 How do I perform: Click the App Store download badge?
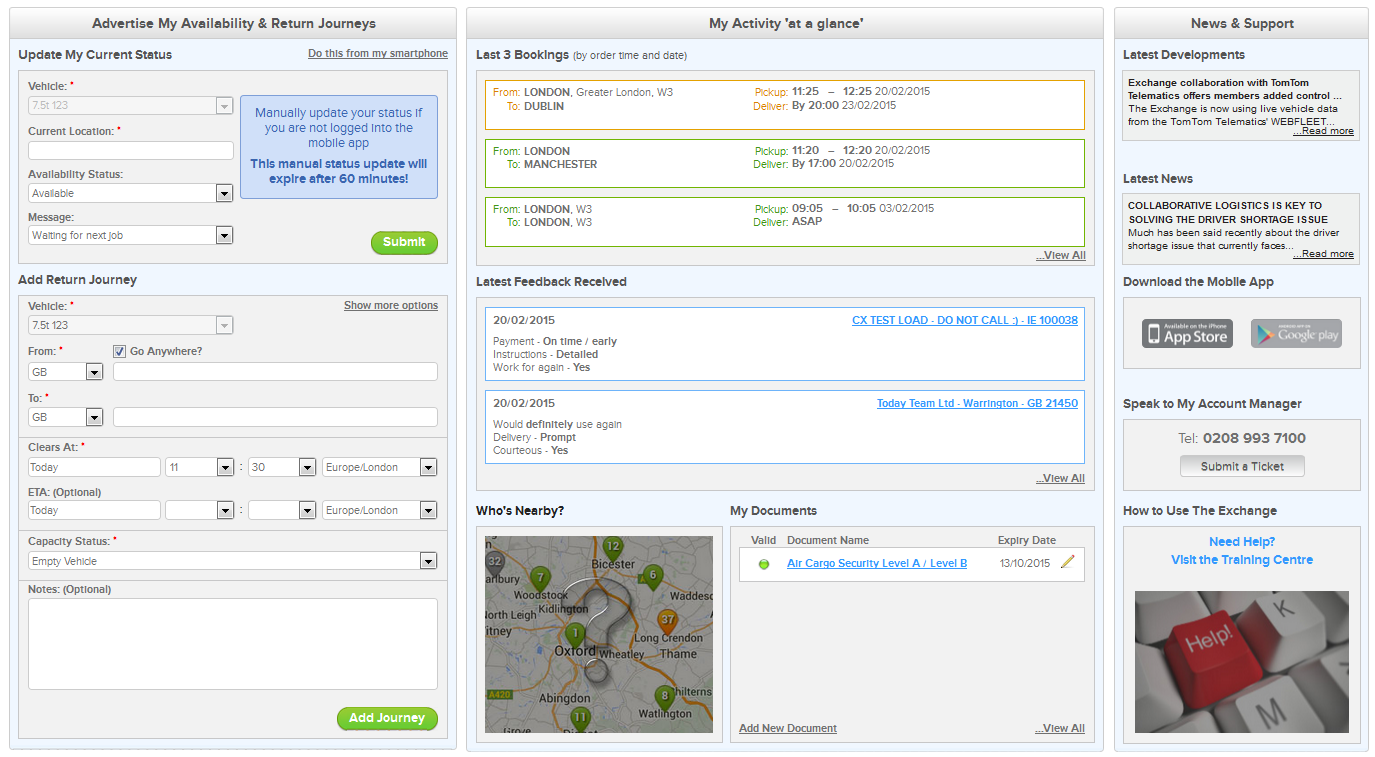1187,334
